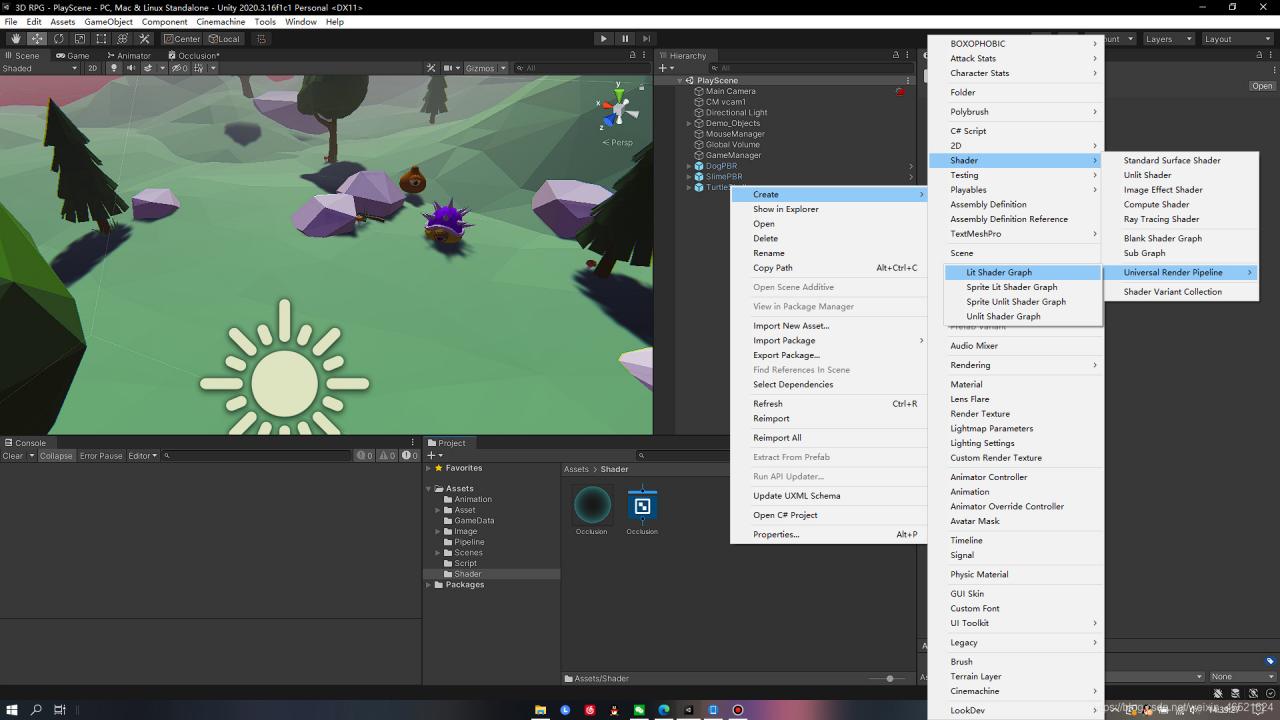Start Play mode
Image resolution: width=1280 pixels, height=720 pixels.
(x=603, y=39)
